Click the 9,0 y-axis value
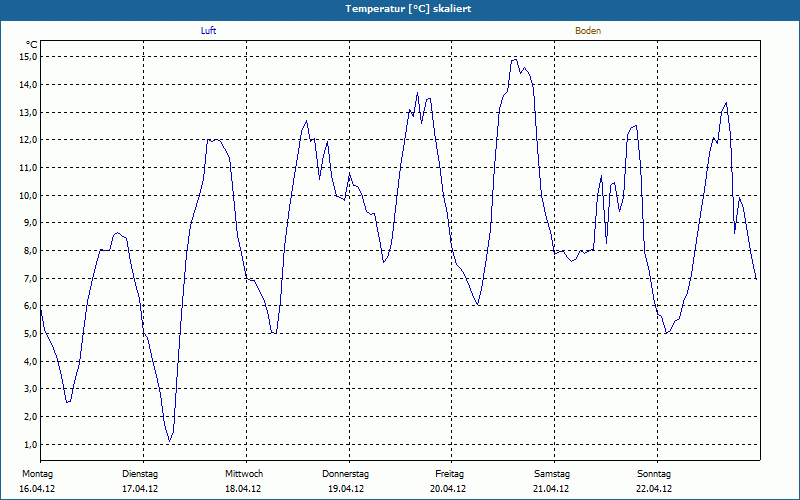 coord(31,223)
